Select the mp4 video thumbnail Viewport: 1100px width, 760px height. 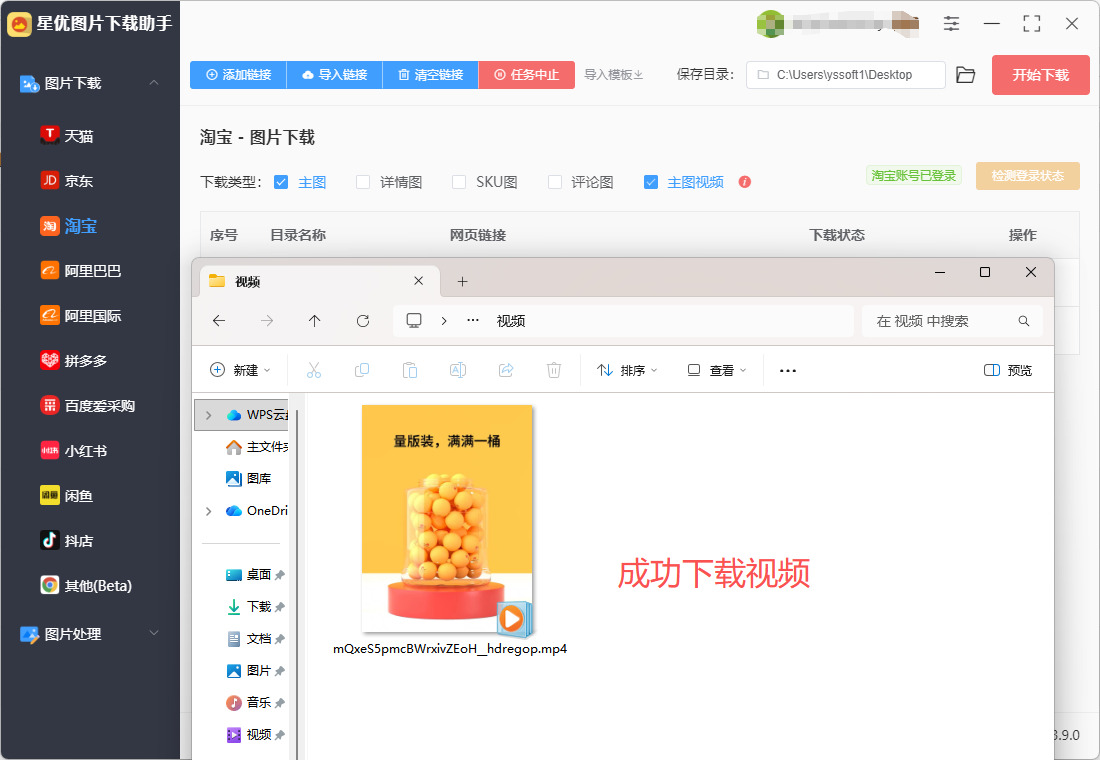tap(447, 518)
